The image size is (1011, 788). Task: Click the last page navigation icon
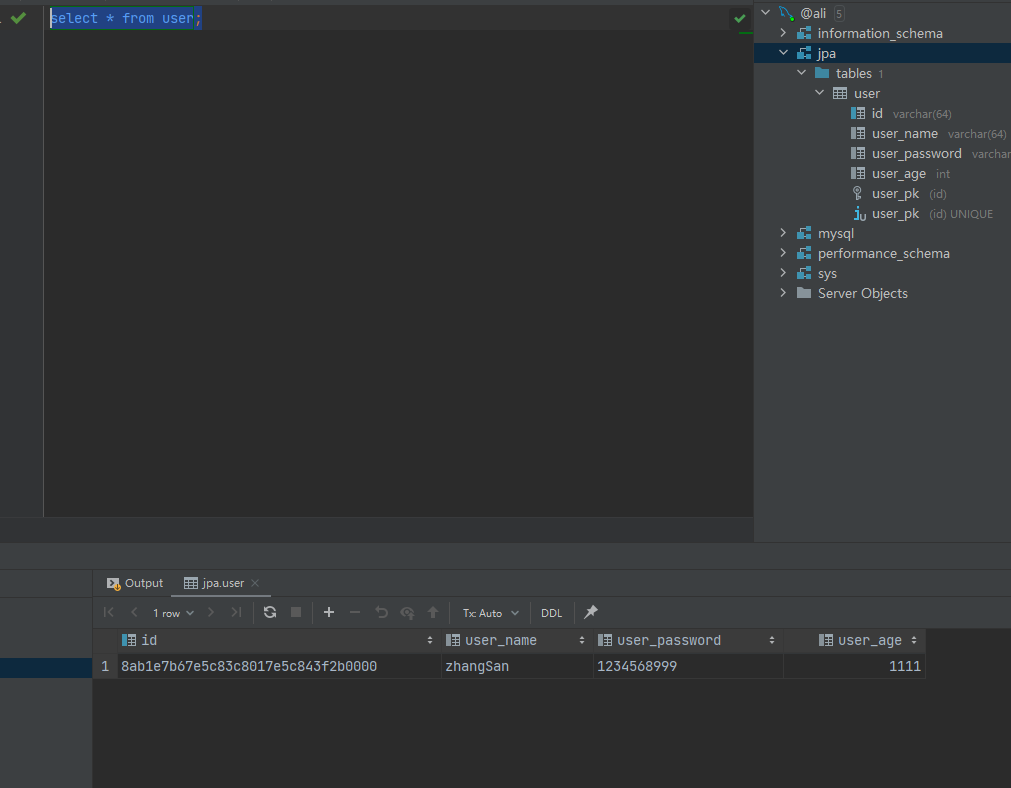(x=237, y=613)
